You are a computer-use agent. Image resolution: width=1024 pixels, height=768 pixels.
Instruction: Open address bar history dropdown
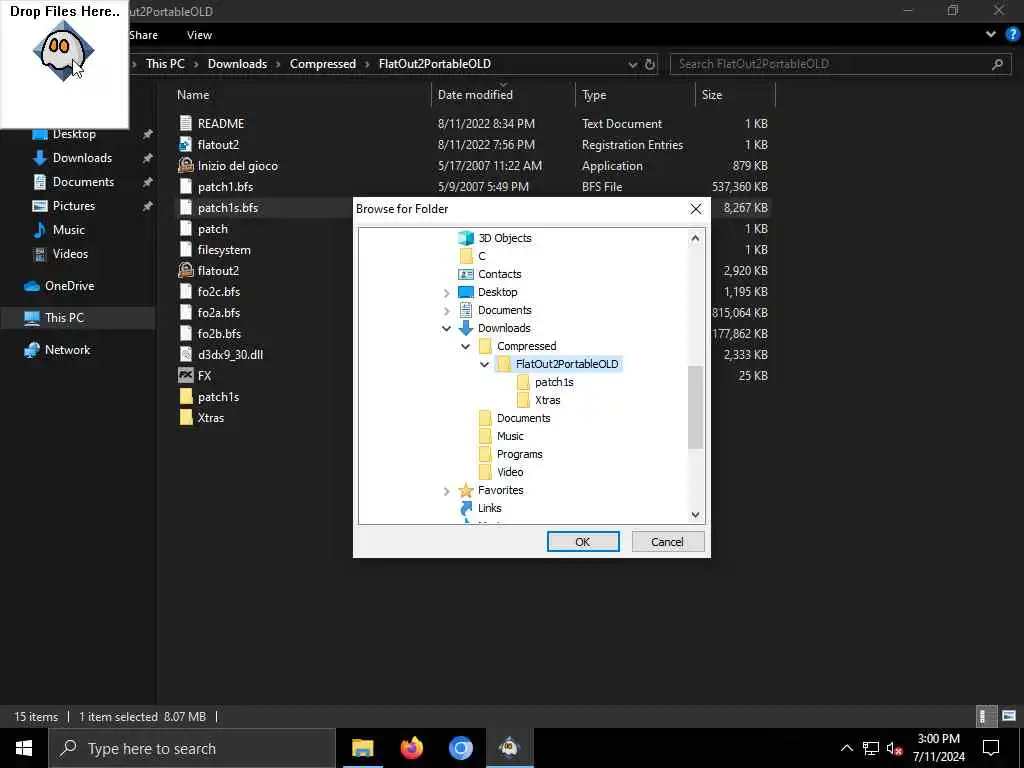632,64
